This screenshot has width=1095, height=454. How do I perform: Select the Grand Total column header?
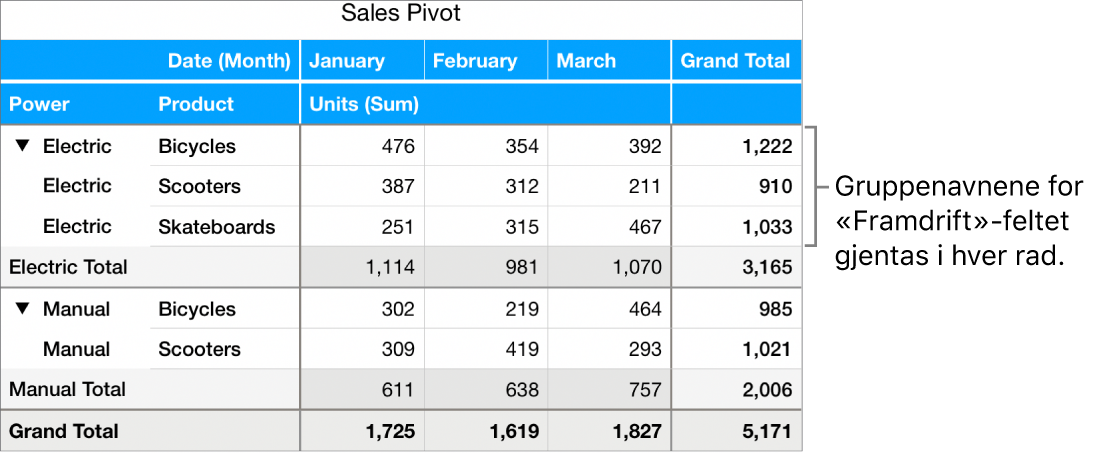[735, 61]
